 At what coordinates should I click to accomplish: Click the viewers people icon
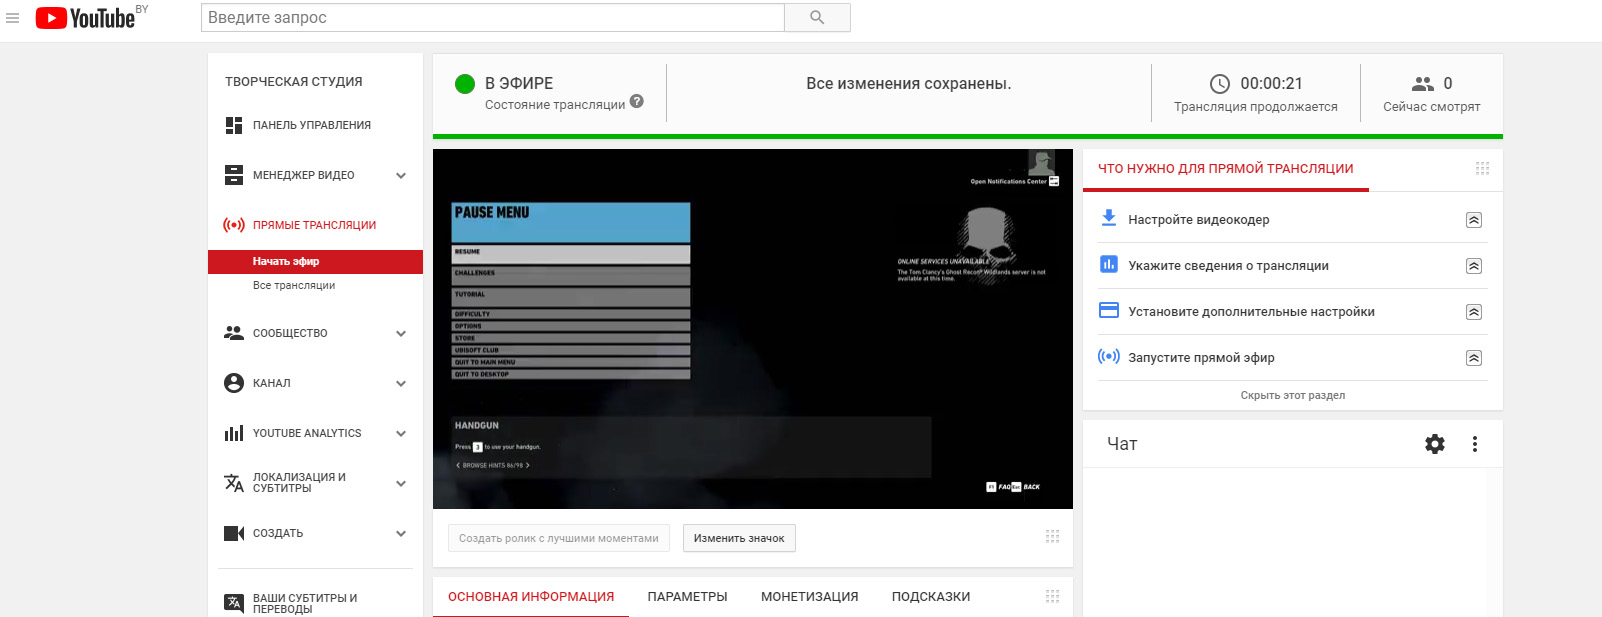(1423, 84)
